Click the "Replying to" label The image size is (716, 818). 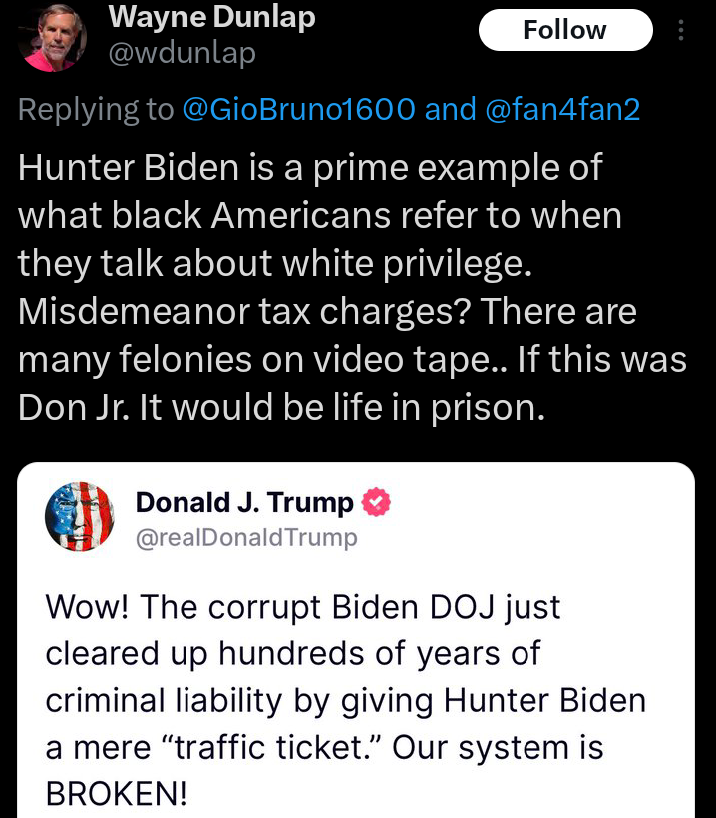coord(96,110)
